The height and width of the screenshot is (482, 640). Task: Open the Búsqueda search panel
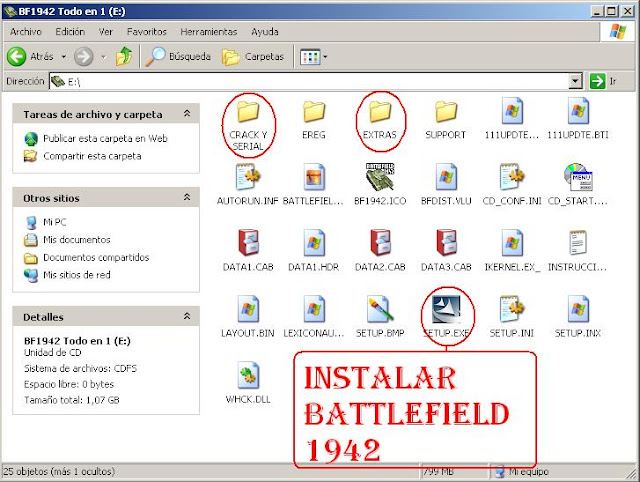click(x=178, y=56)
